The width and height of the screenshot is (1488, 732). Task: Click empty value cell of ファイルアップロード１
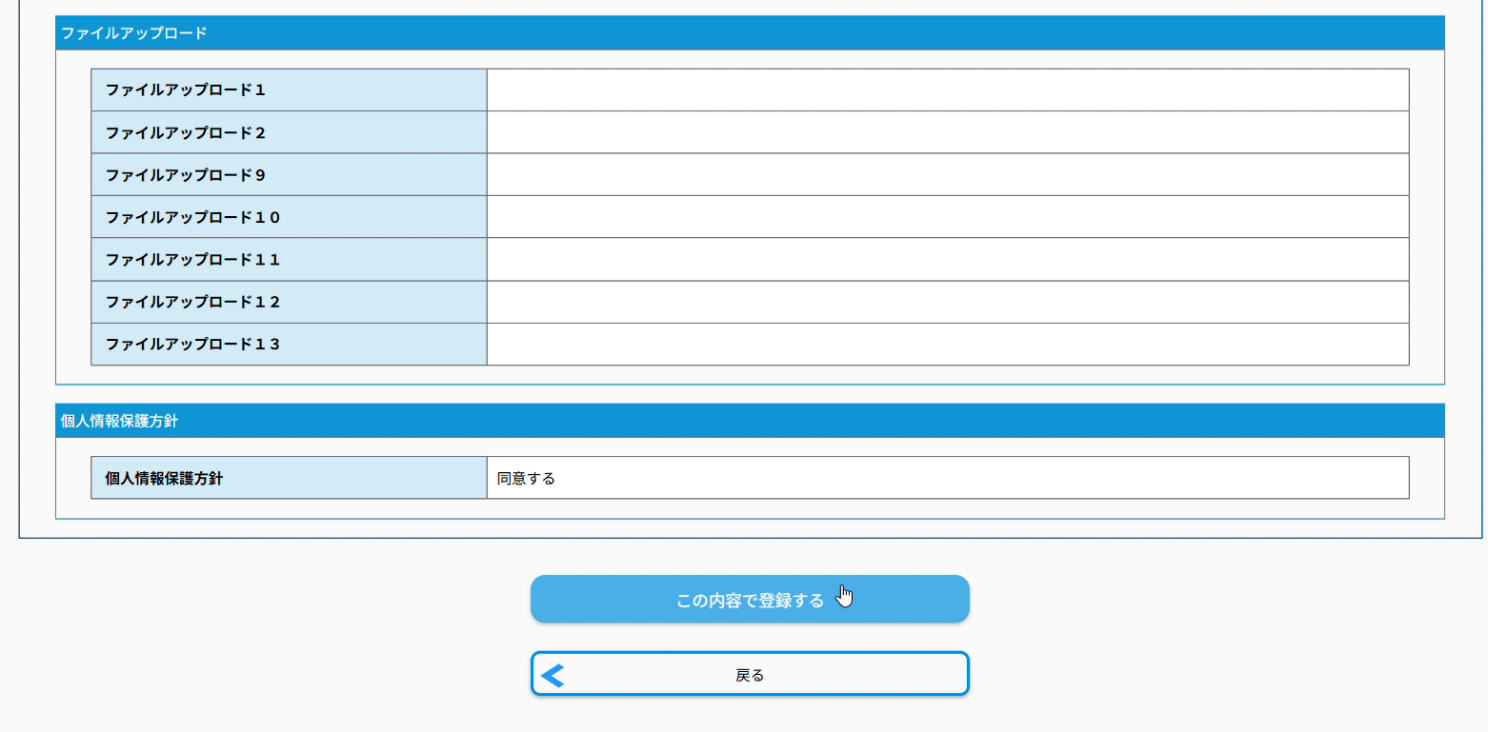[x=947, y=90]
